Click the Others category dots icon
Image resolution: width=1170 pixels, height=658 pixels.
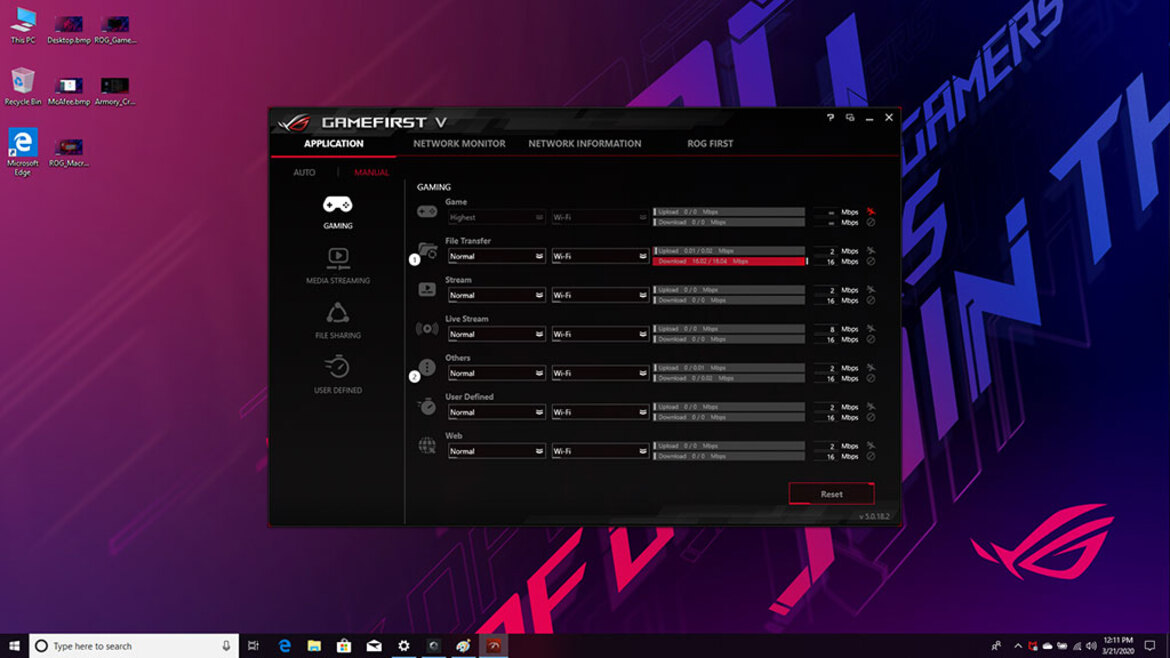427,367
